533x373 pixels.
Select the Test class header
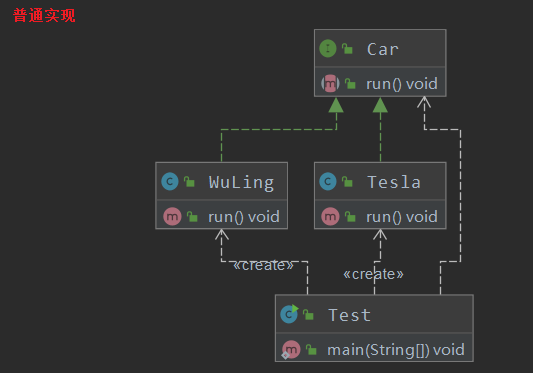pyautogui.click(x=374, y=314)
